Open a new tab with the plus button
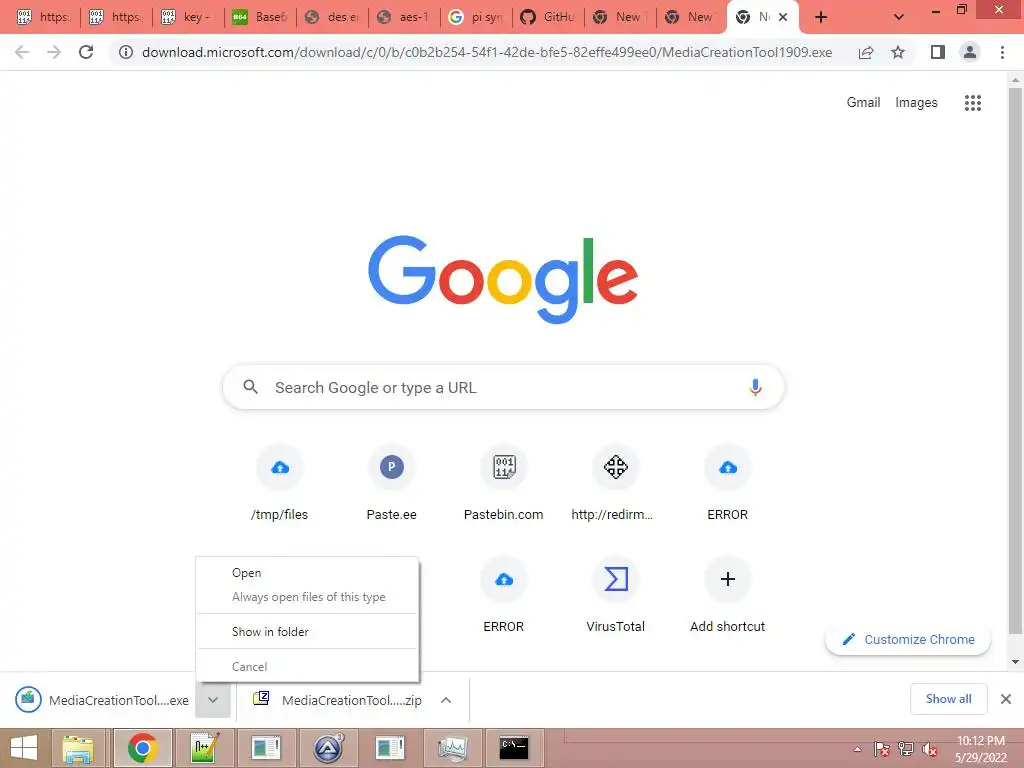The image size is (1024, 768). click(821, 17)
